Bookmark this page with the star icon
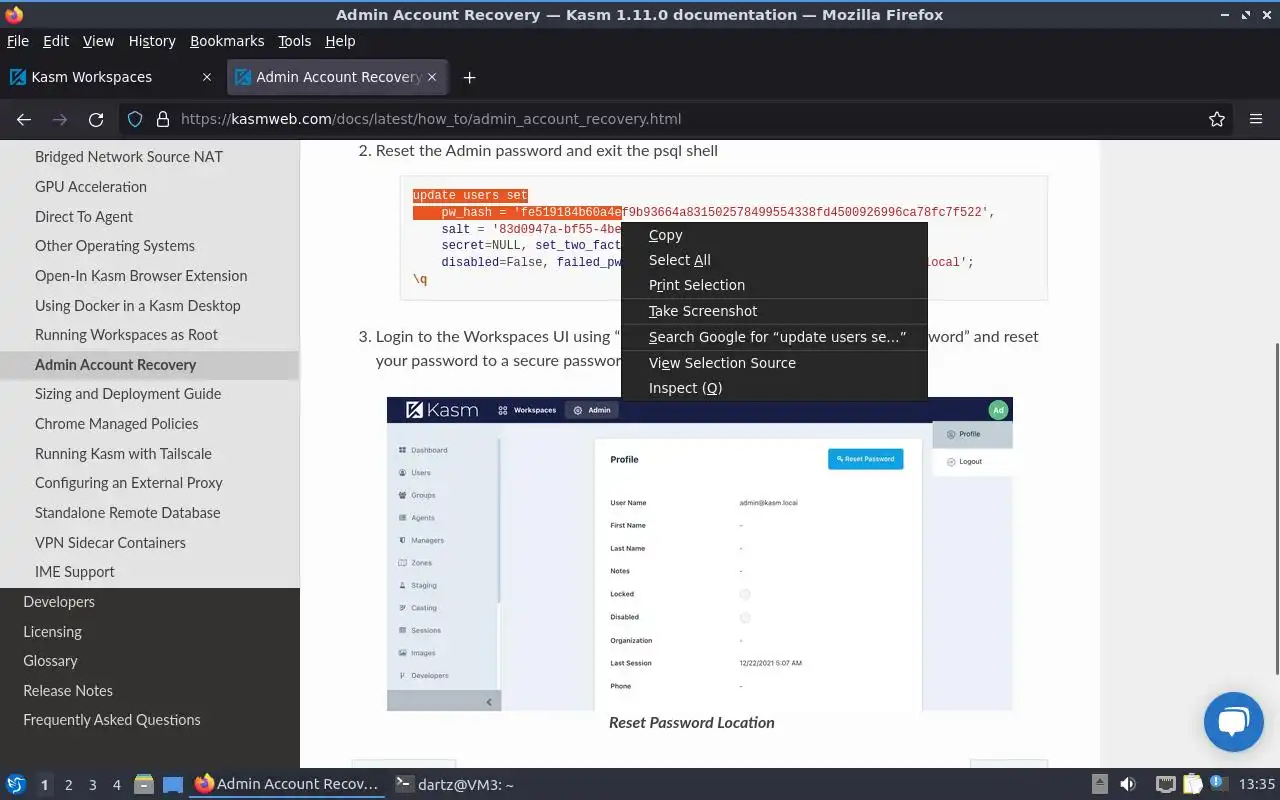This screenshot has height=800, width=1280. (x=1217, y=119)
